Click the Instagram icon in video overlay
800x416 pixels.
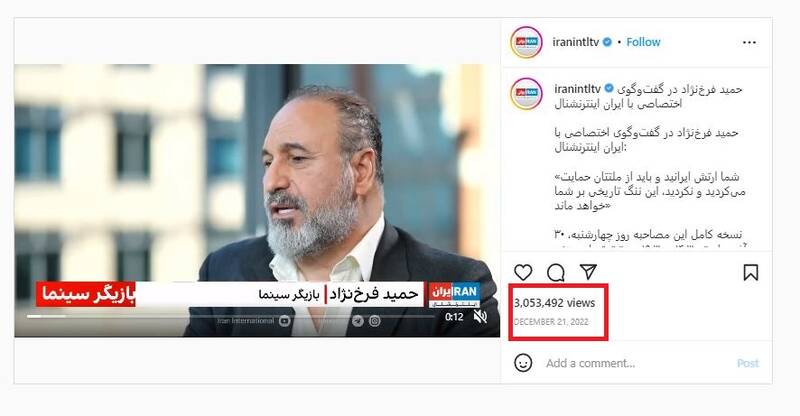pyautogui.click(x=375, y=321)
